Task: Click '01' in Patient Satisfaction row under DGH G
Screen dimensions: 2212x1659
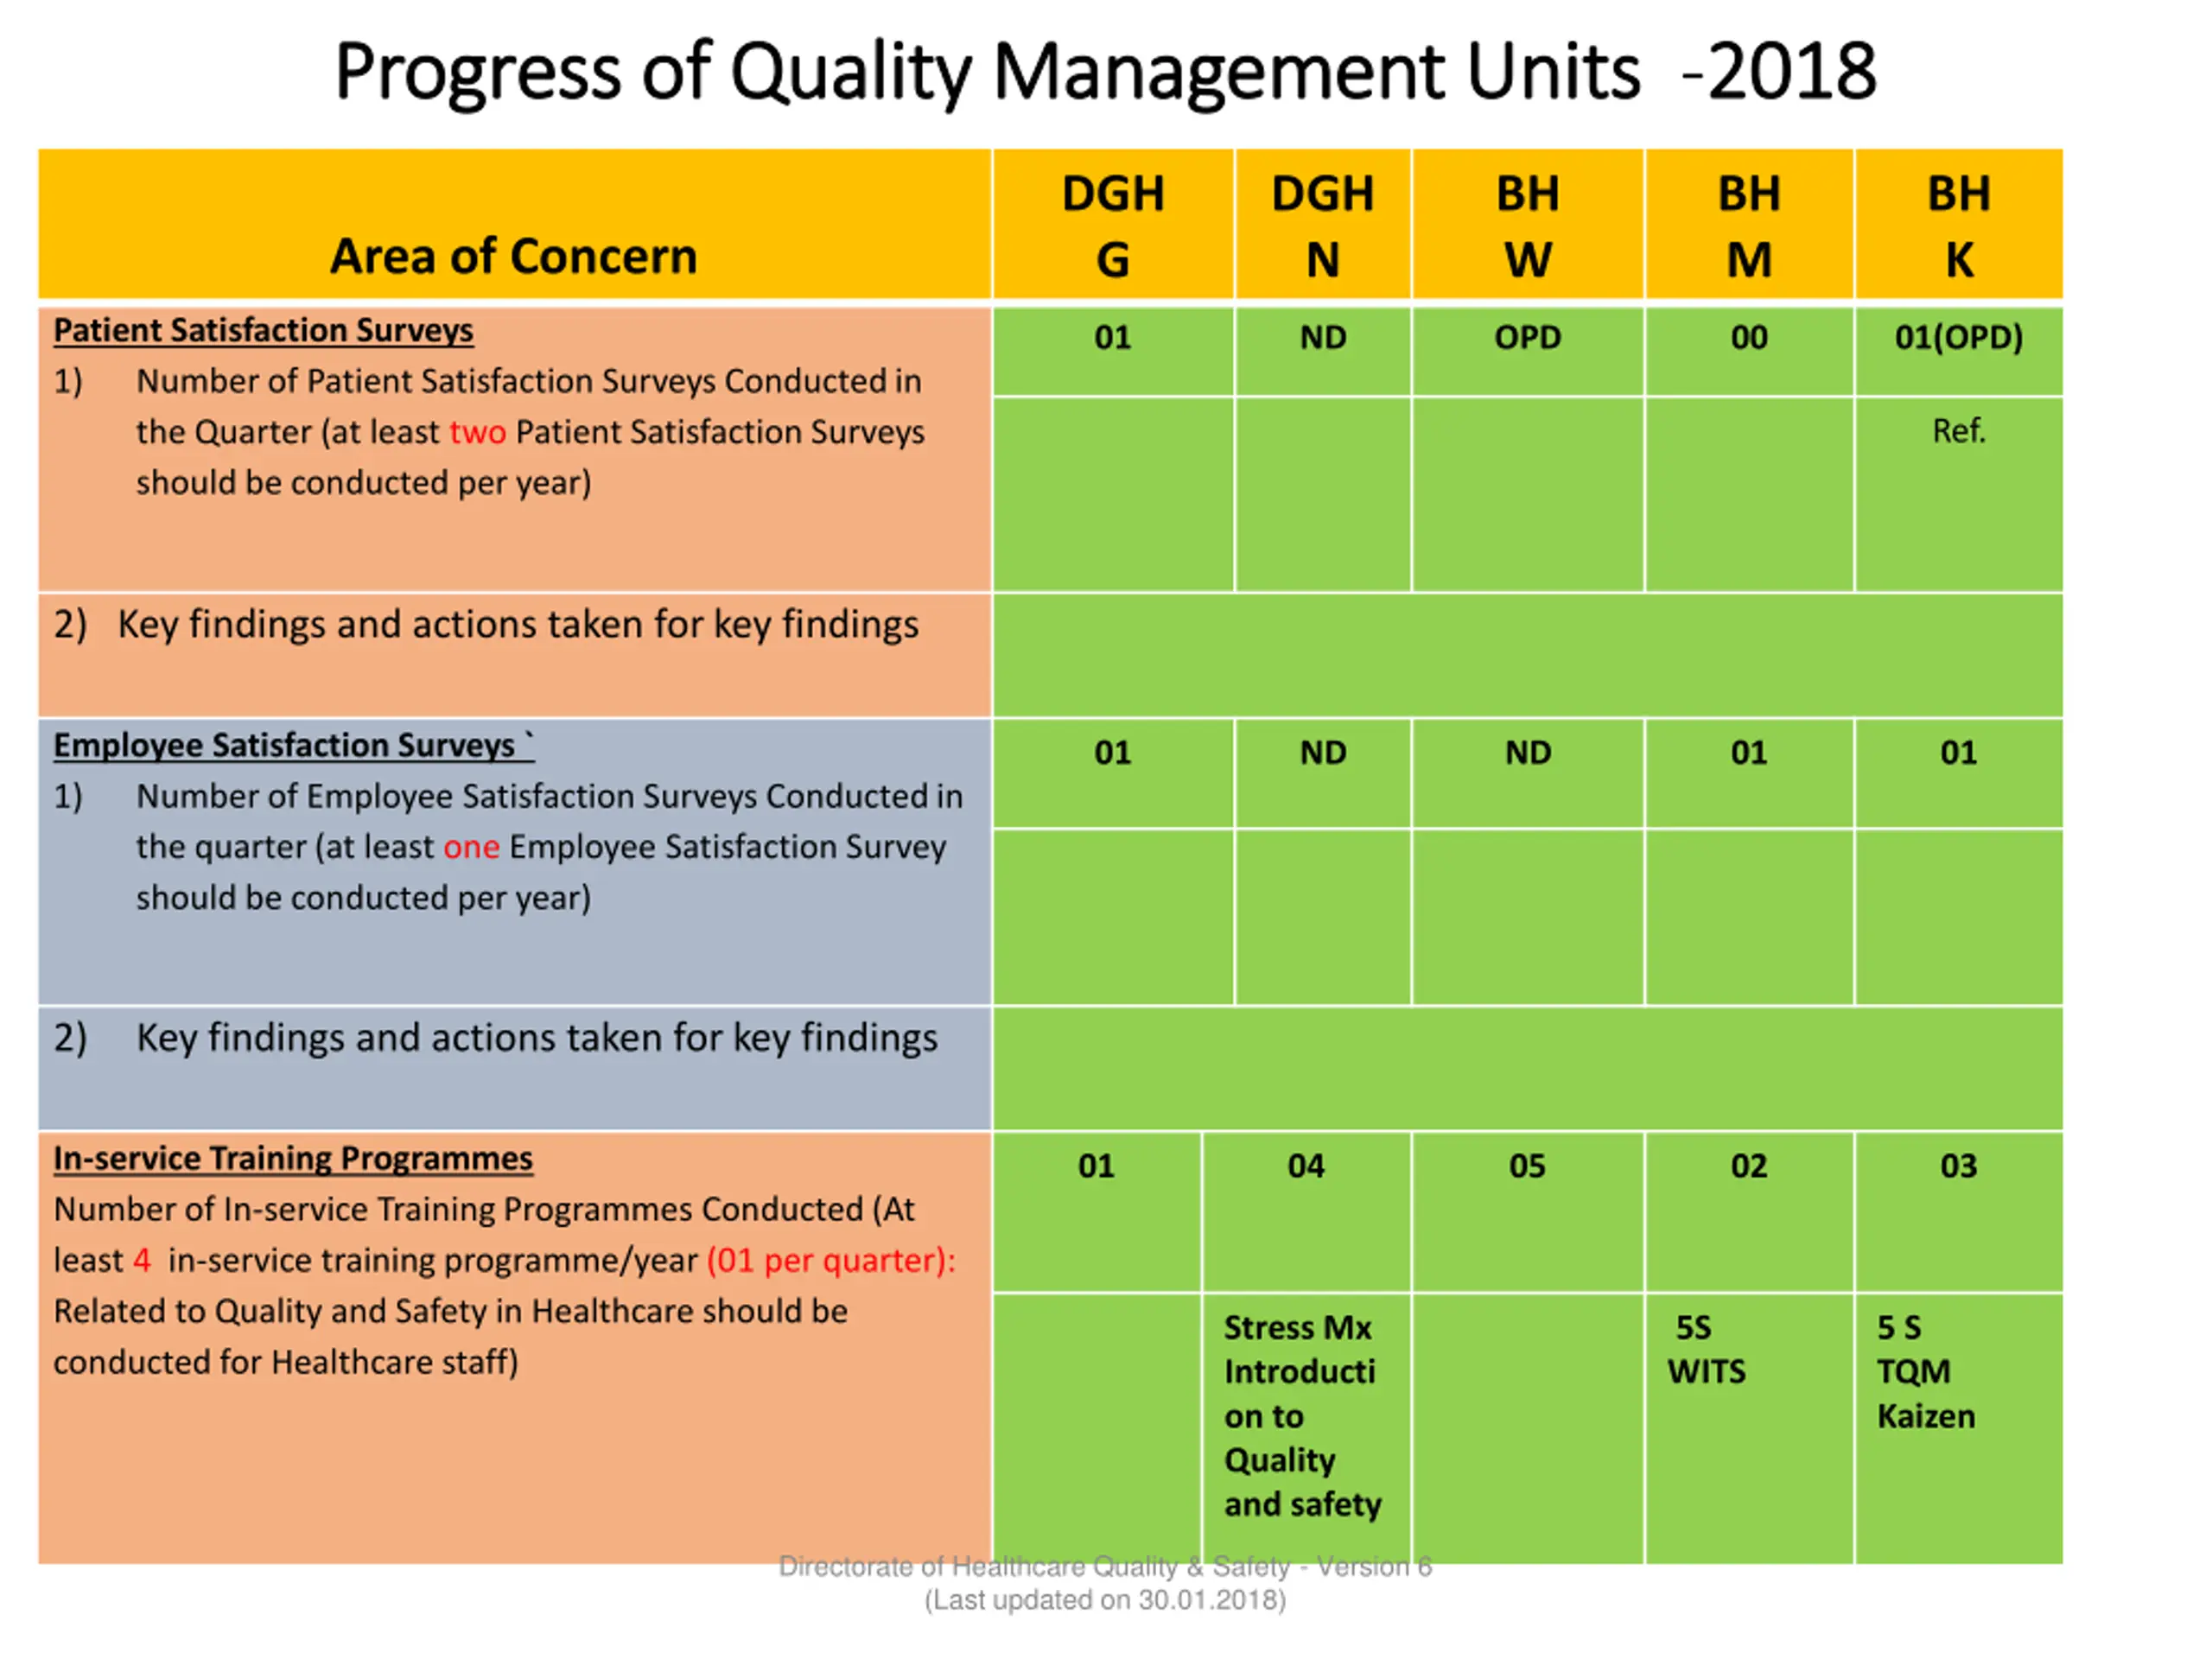Action: coord(1113,337)
